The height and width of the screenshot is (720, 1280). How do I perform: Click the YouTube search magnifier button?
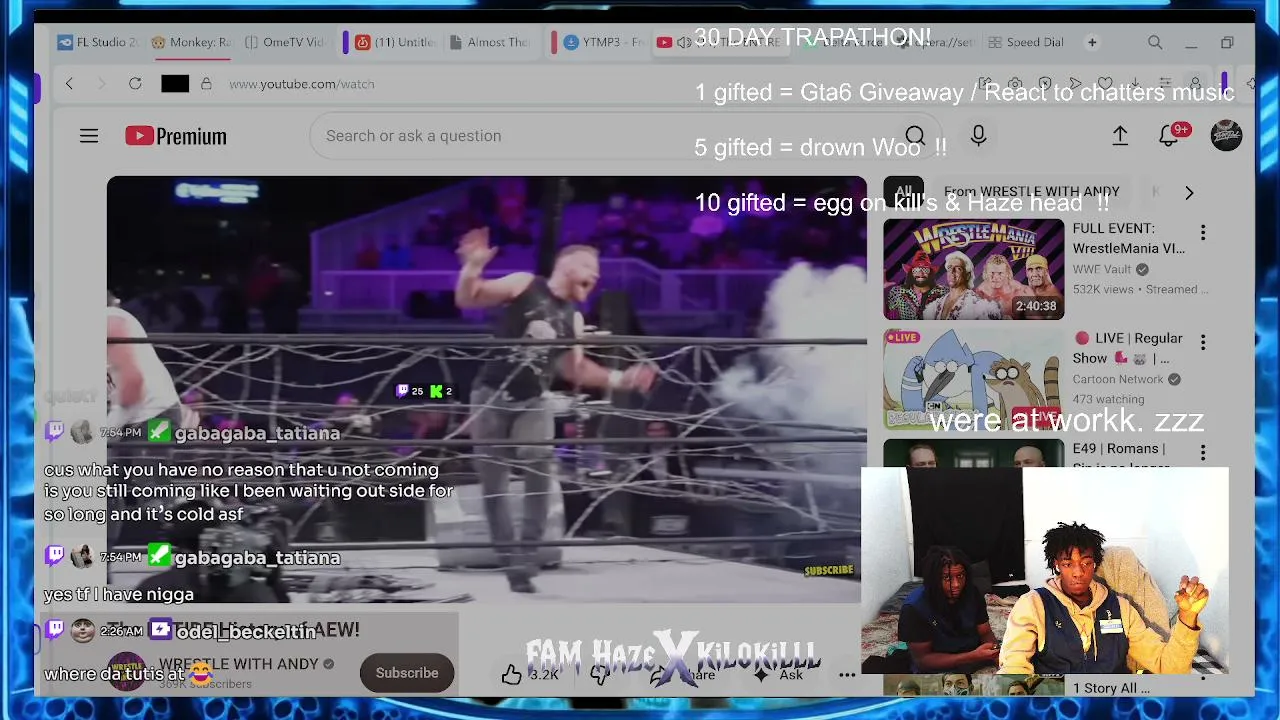[915, 136]
